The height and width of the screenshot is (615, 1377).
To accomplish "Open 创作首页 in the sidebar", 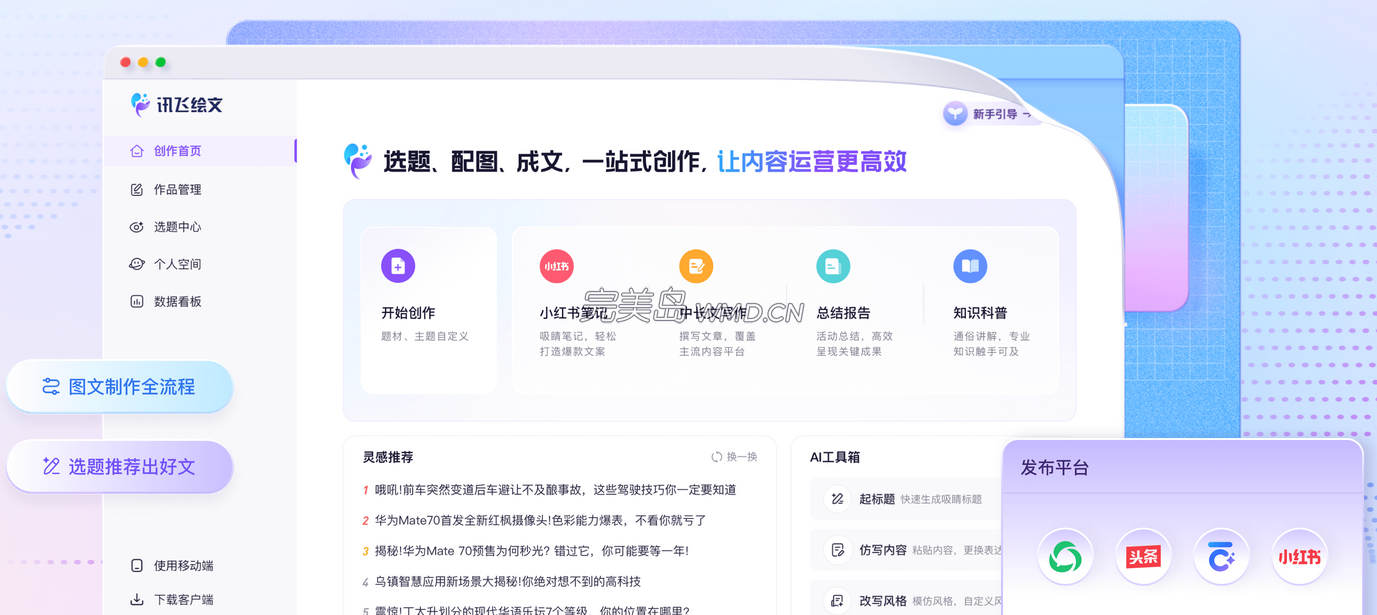I will click(x=200, y=151).
